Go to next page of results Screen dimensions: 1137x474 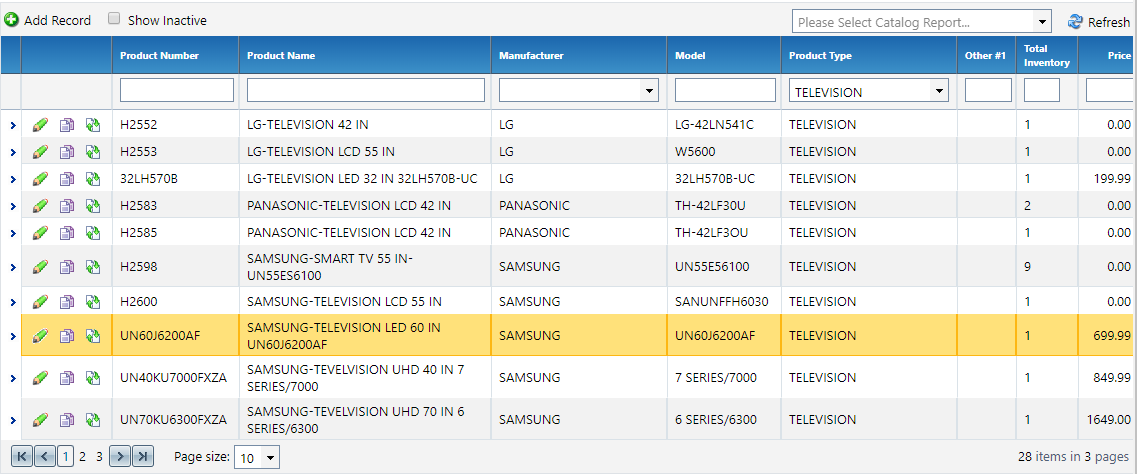(x=121, y=457)
